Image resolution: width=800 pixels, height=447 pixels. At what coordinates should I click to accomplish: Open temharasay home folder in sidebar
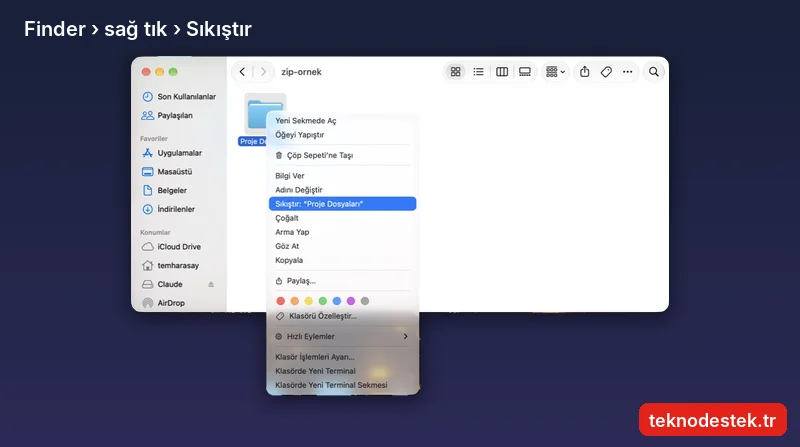click(x=170, y=266)
